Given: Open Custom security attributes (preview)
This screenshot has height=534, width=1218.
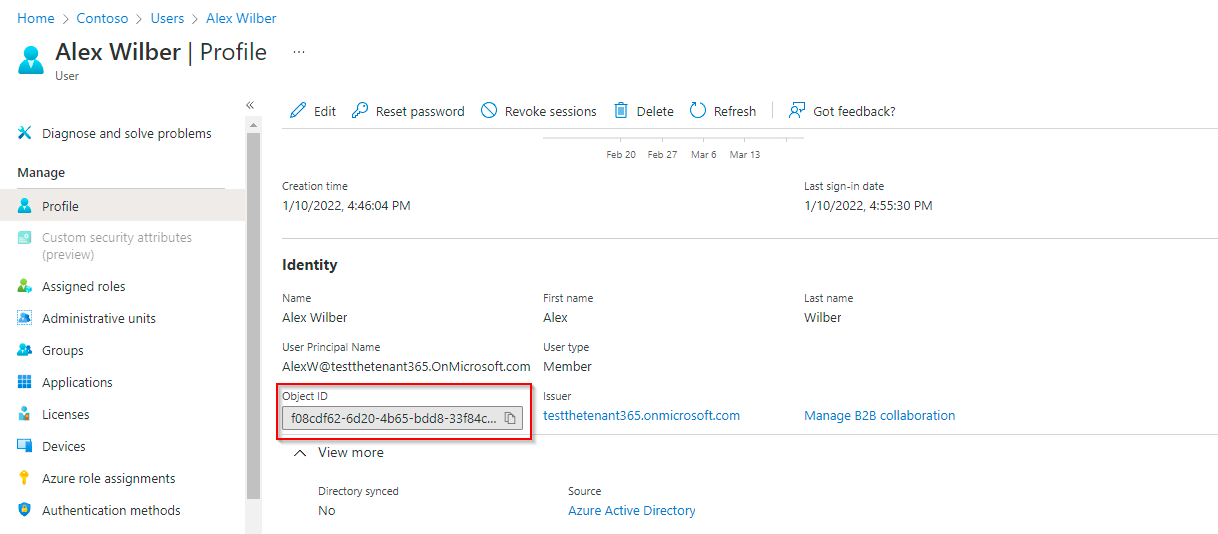Looking at the screenshot, I should (x=117, y=246).
